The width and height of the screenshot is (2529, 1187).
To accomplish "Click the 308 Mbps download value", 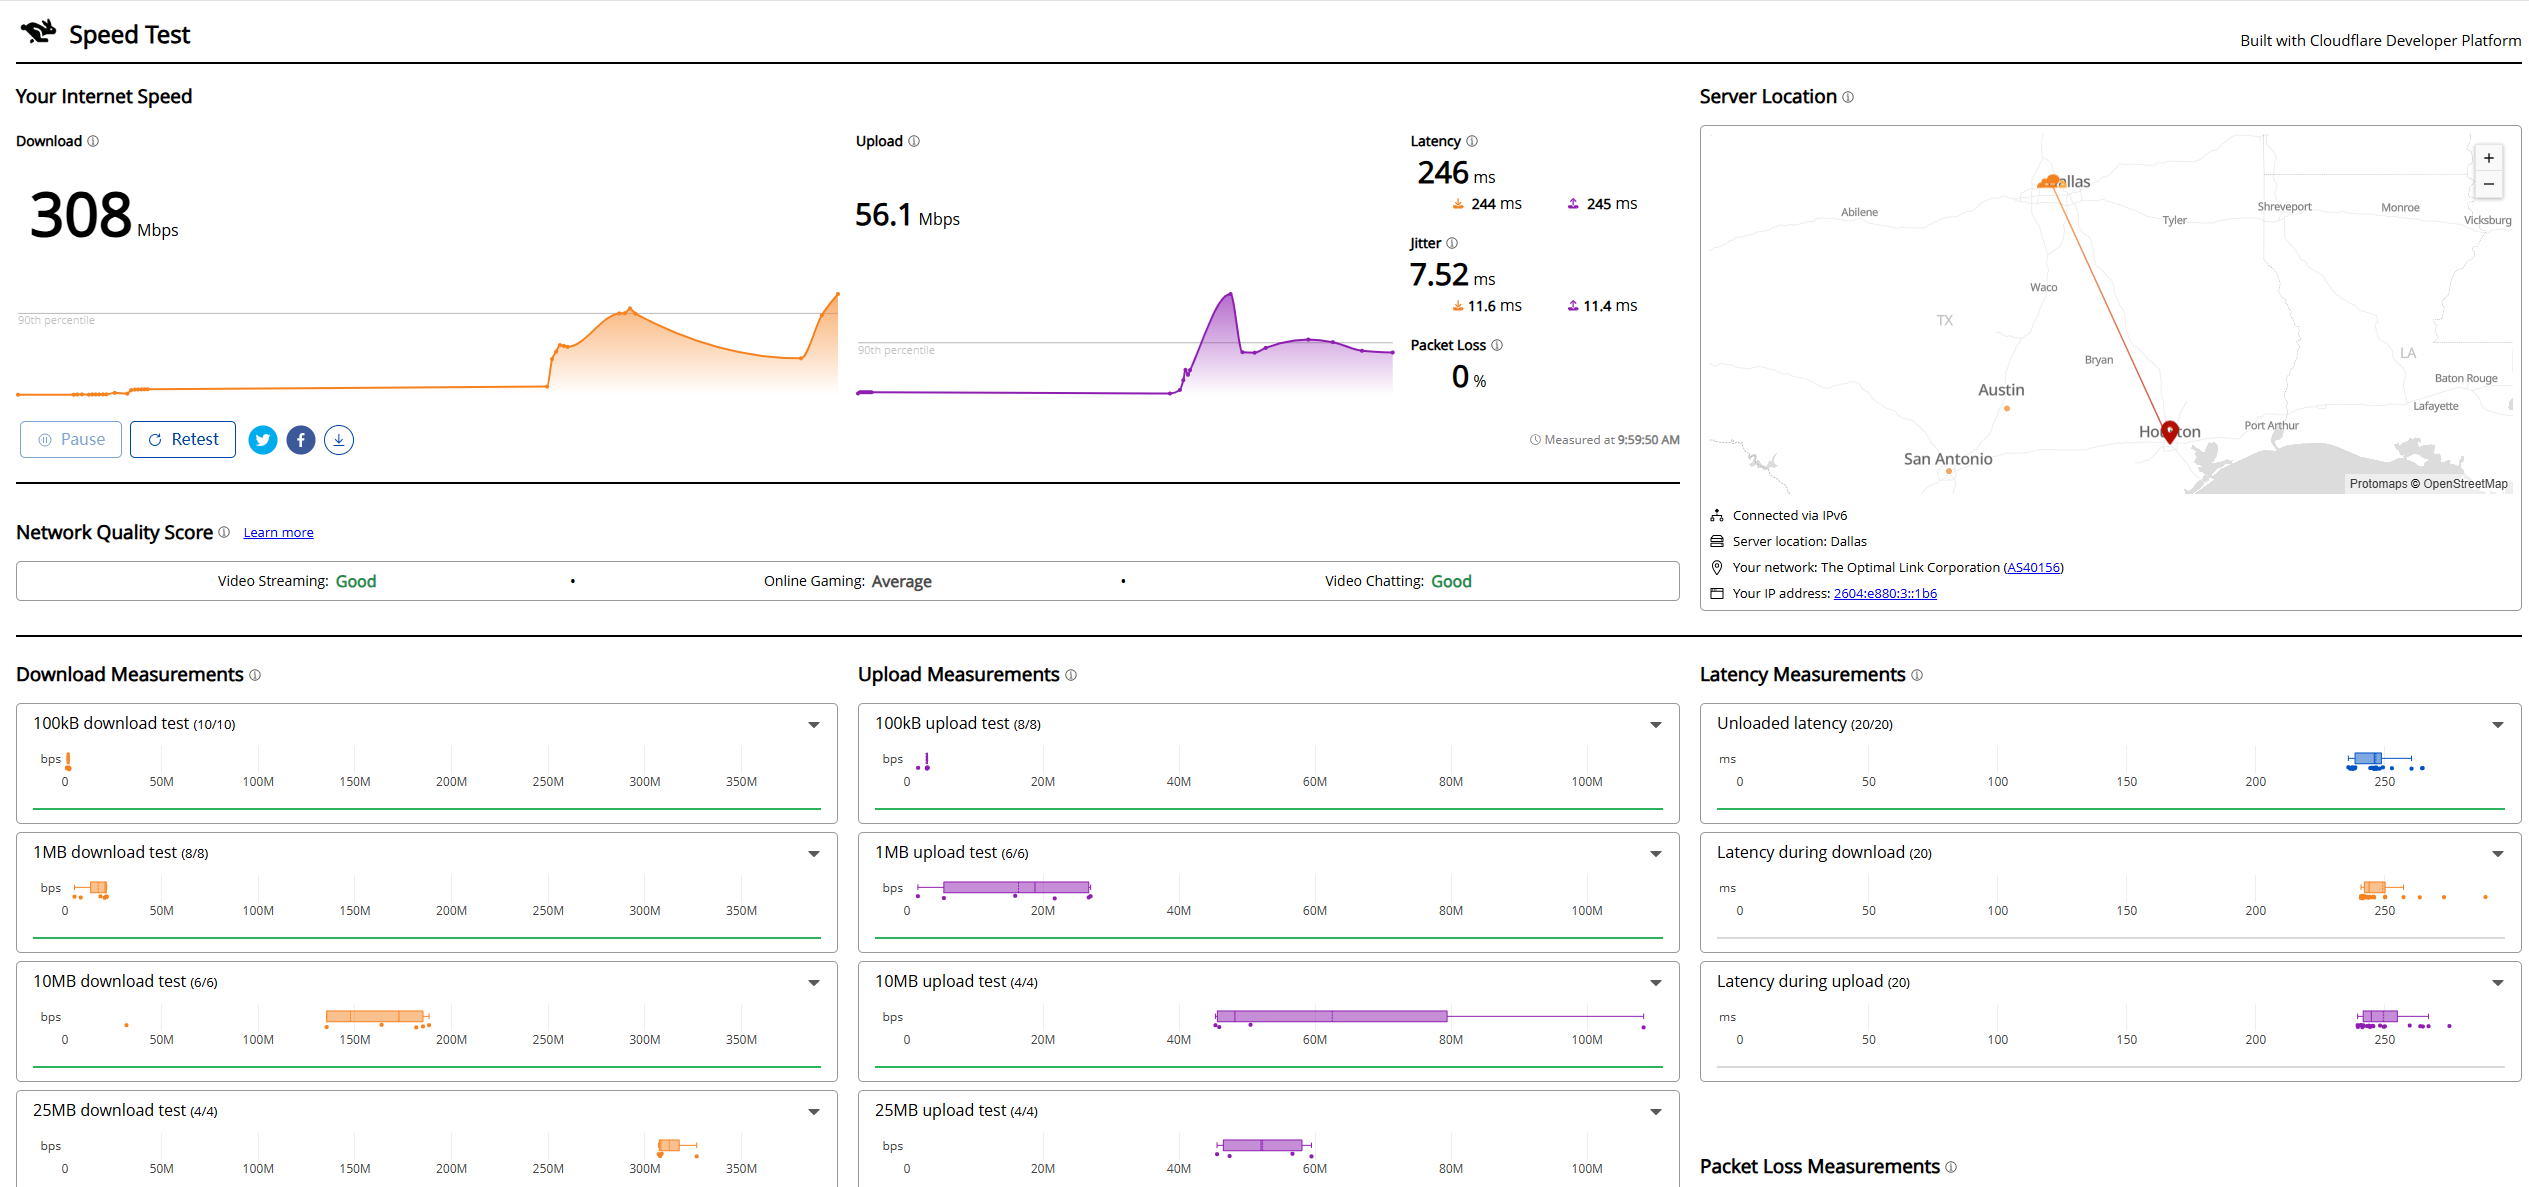I will coord(104,215).
